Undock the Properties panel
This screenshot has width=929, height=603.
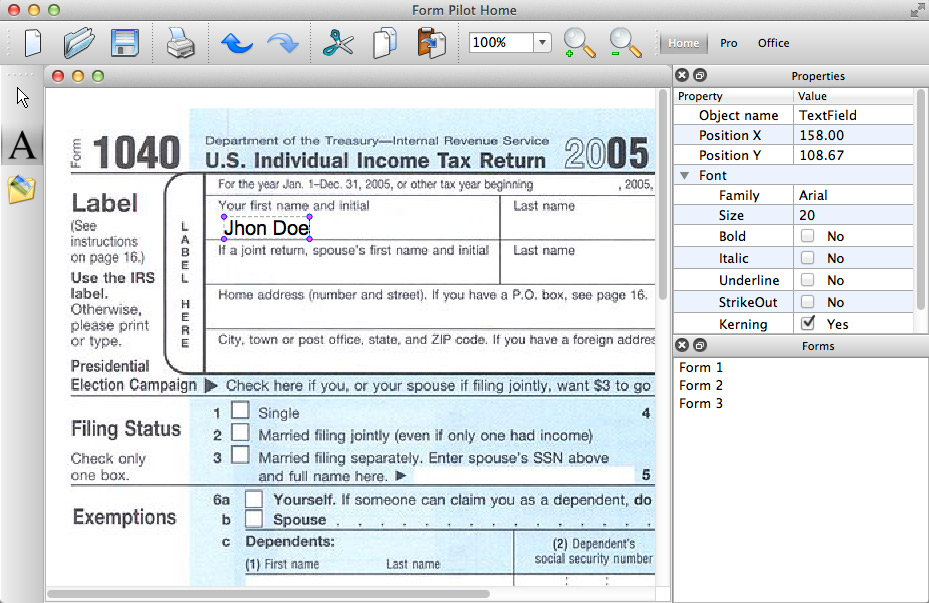(x=700, y=75)
